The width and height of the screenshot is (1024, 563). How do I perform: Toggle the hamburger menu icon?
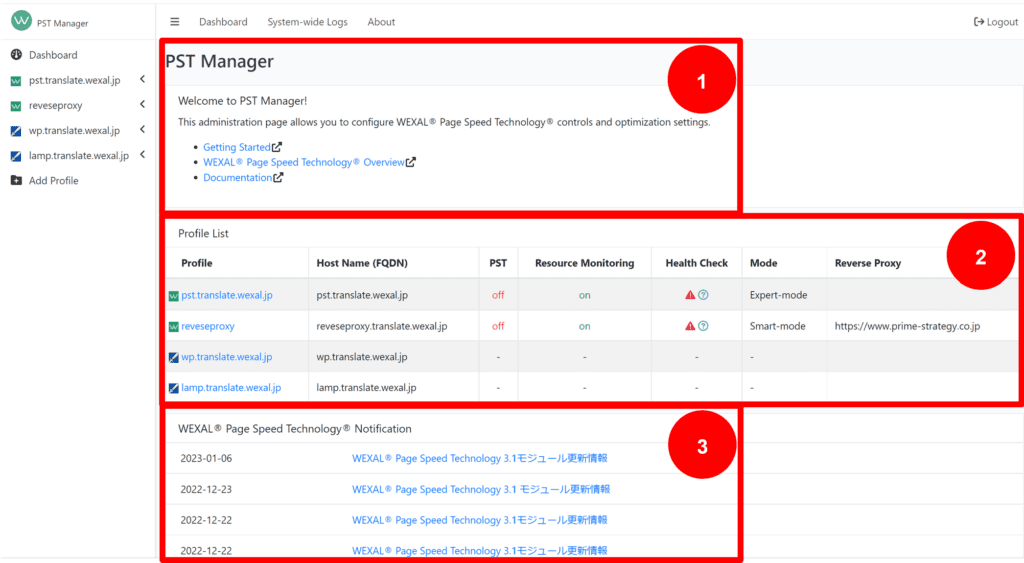click(174, 22)
